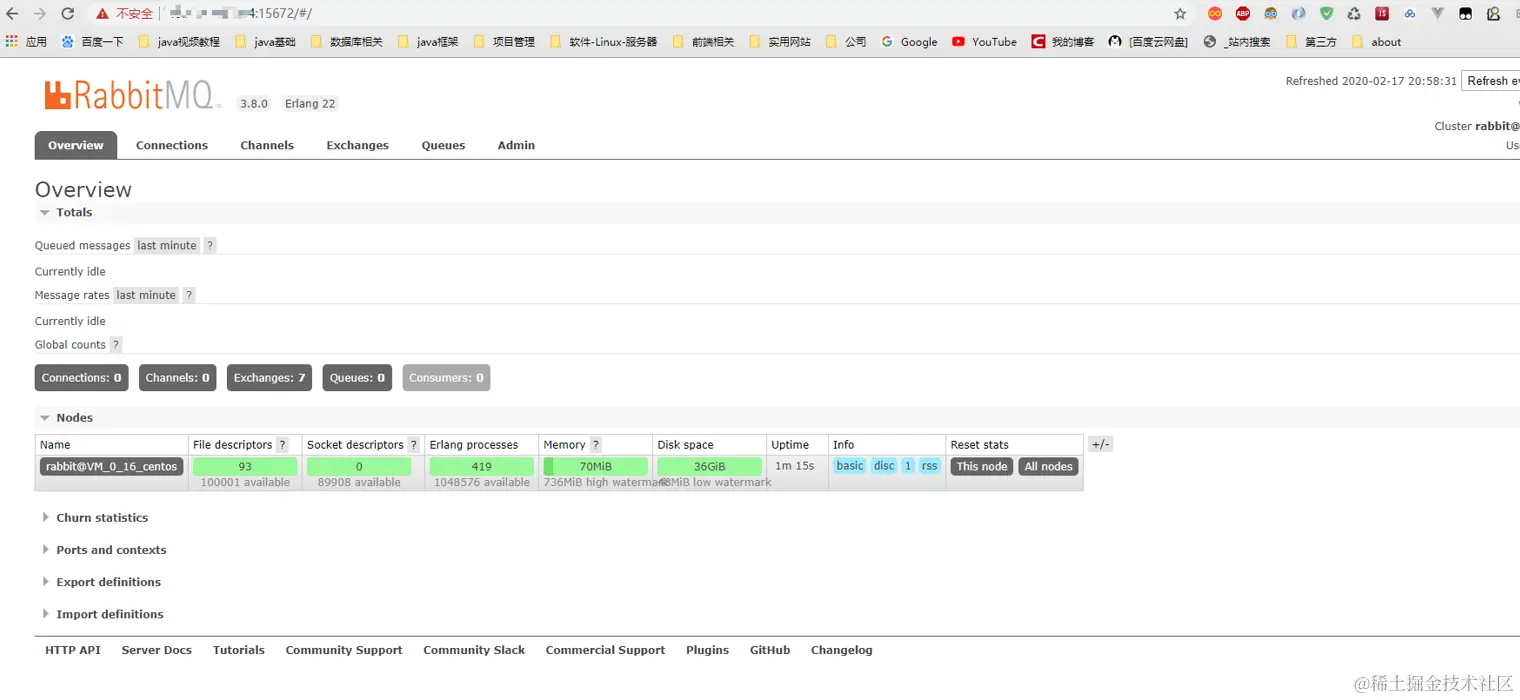Image resolution: width=1520 pixels, height=700 pixels.
Task: Open the Queued messages help question mark
Action: click(x=210, y=245)
